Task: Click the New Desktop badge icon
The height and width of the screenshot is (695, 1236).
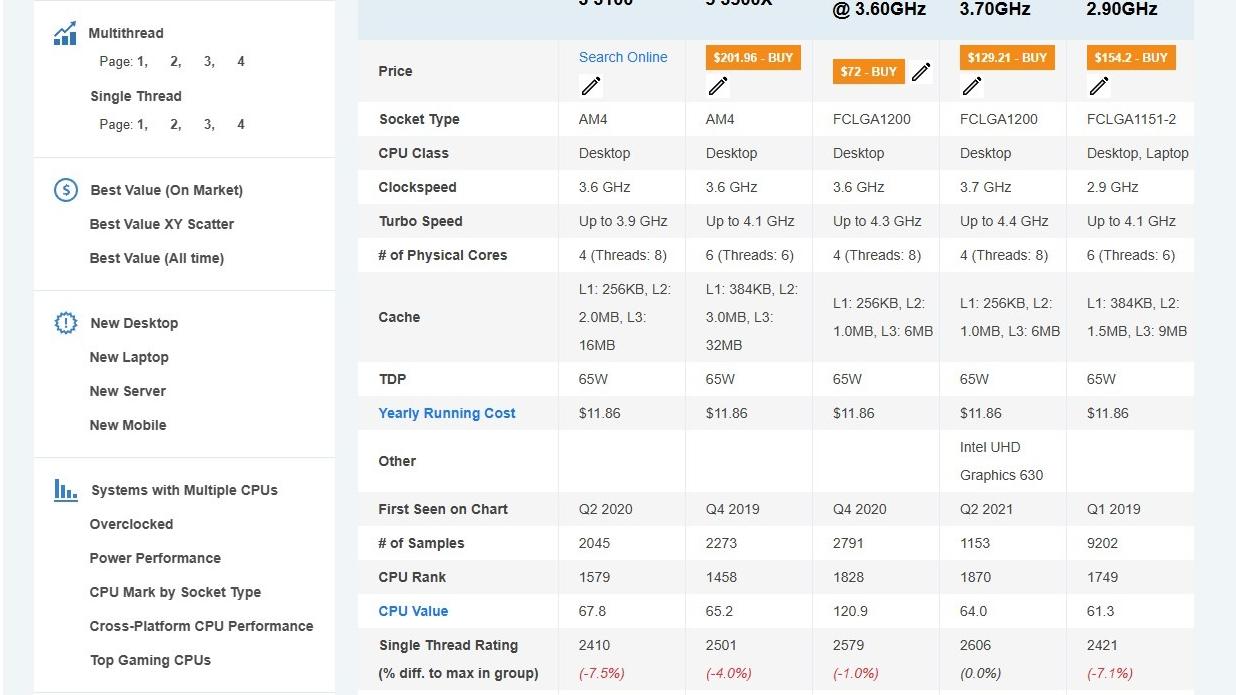Action: tap(65, 323)
